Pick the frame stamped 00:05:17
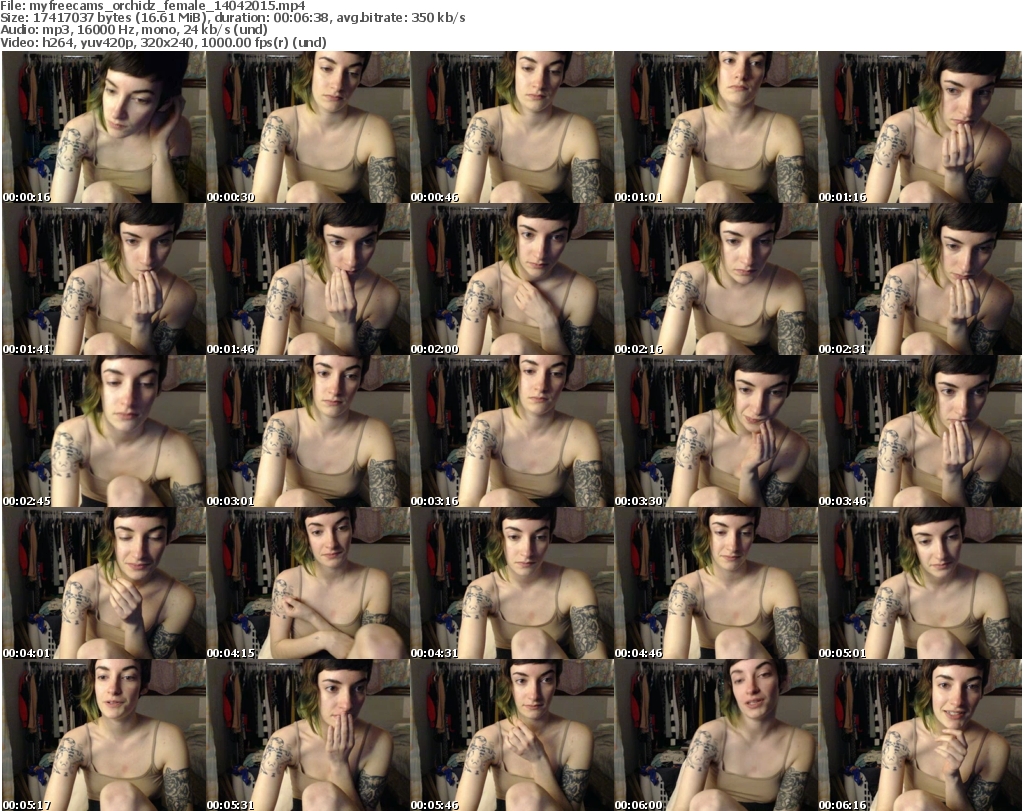 pos(104,735)
